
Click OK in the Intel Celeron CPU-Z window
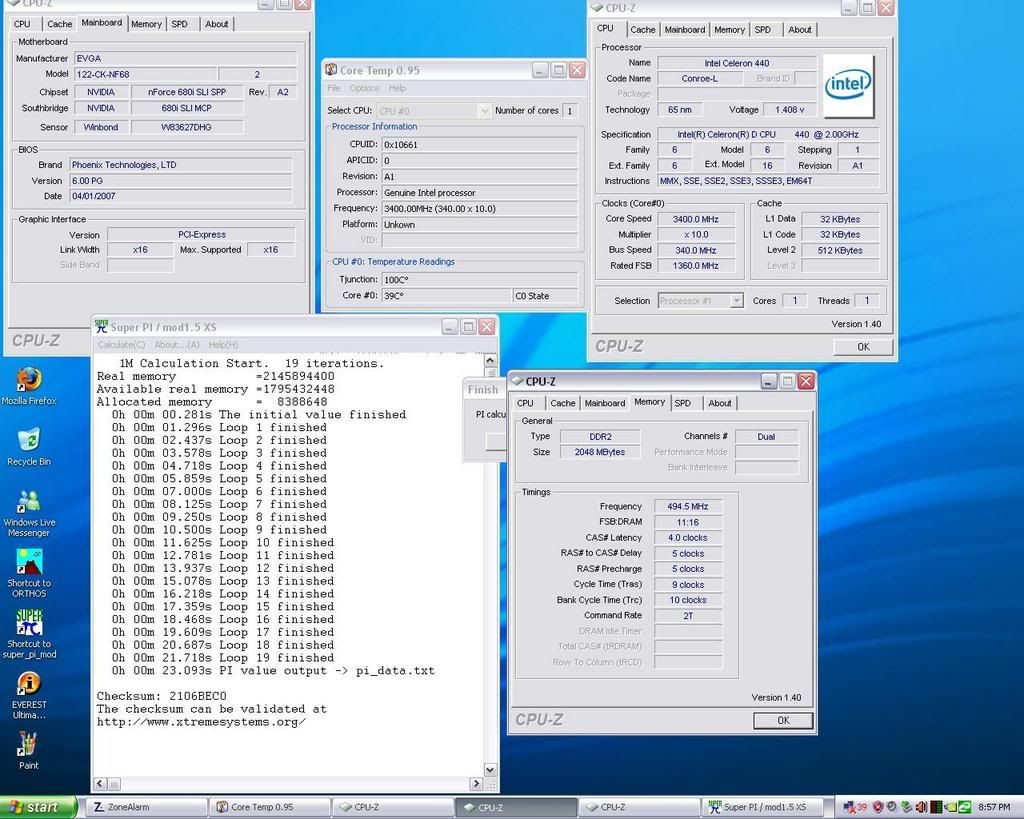863,347
